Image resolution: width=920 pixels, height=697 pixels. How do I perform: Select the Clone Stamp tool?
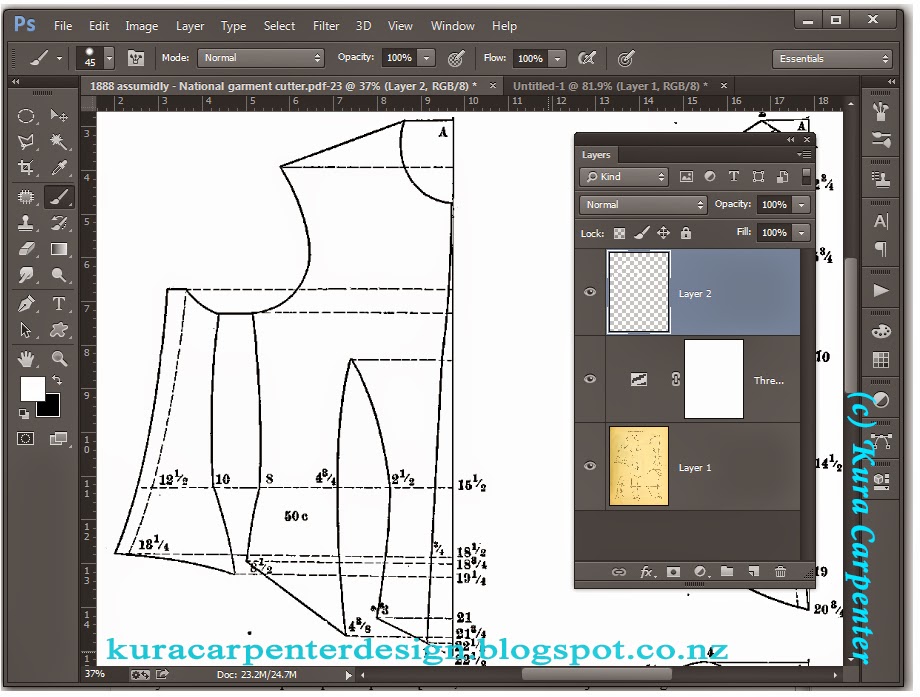pyautogui.click(x=25, y=224)
